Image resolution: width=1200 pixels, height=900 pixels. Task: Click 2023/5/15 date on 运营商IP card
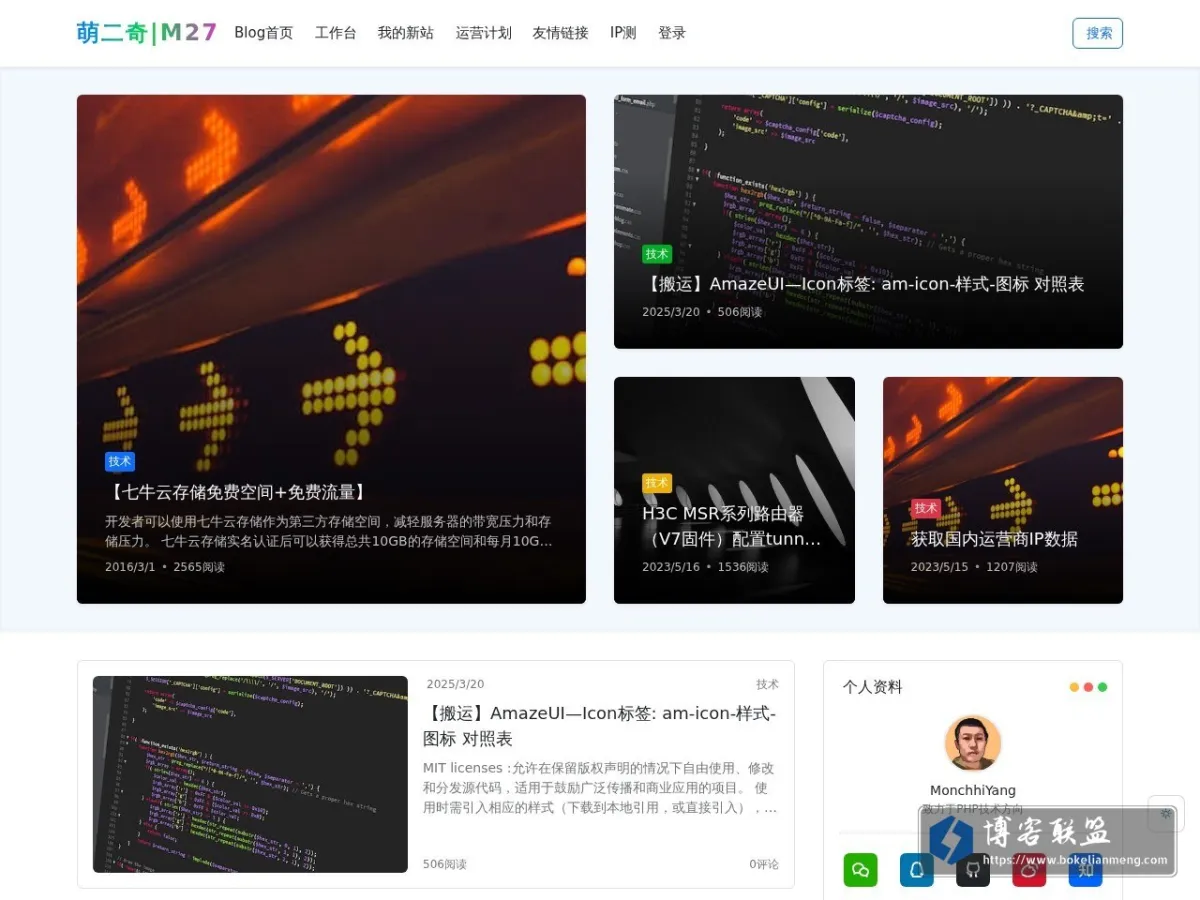(x=940, y=567)
